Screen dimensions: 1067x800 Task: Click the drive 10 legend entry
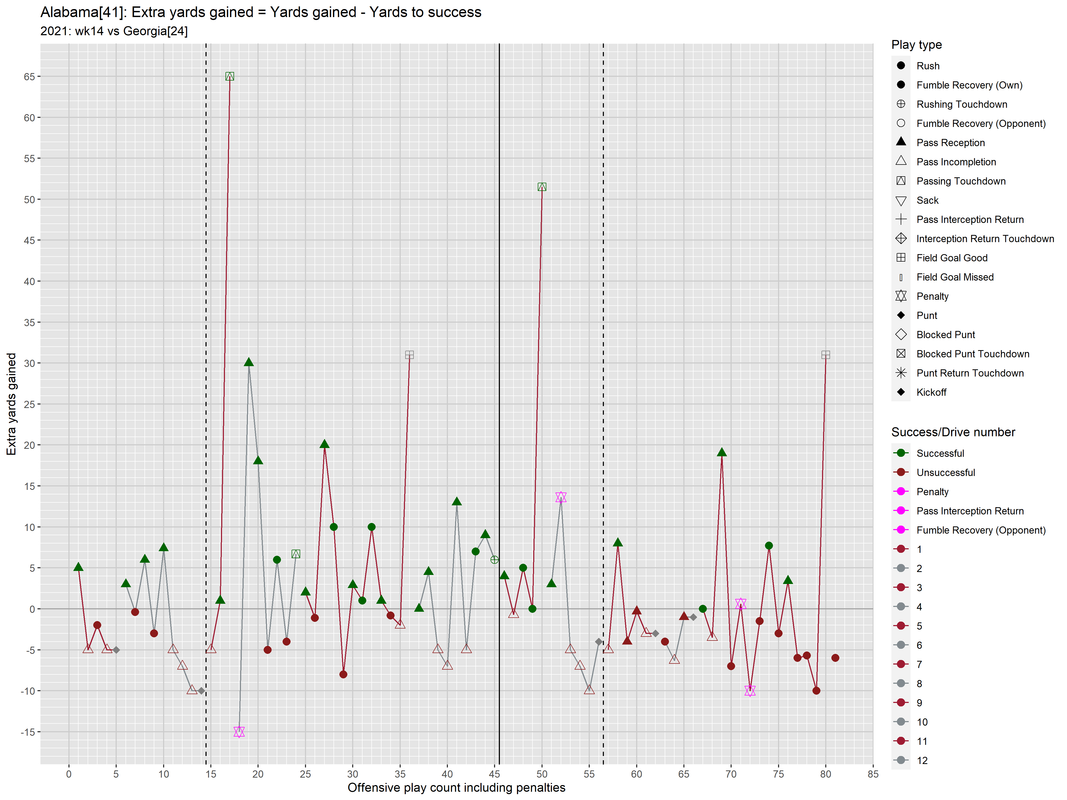coord(910,722)
